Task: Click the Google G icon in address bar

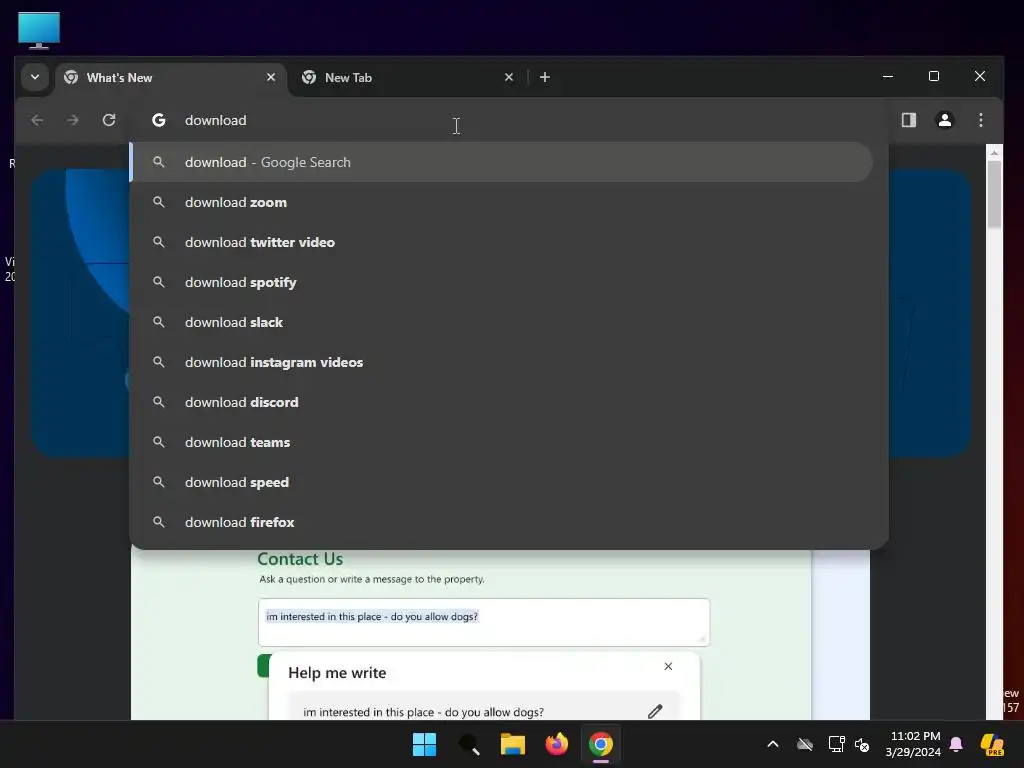Action: click(x=159, y=120)
